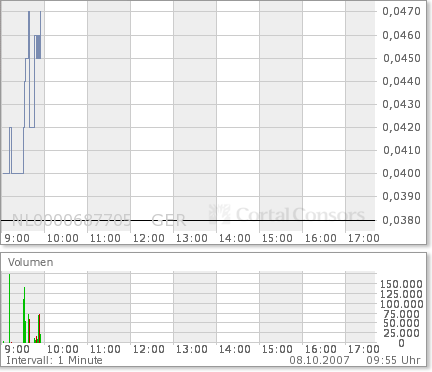Select 10:00 on the volume chart time axis
Viewport: 432px width, 372px height.
[x=63, y=350]
